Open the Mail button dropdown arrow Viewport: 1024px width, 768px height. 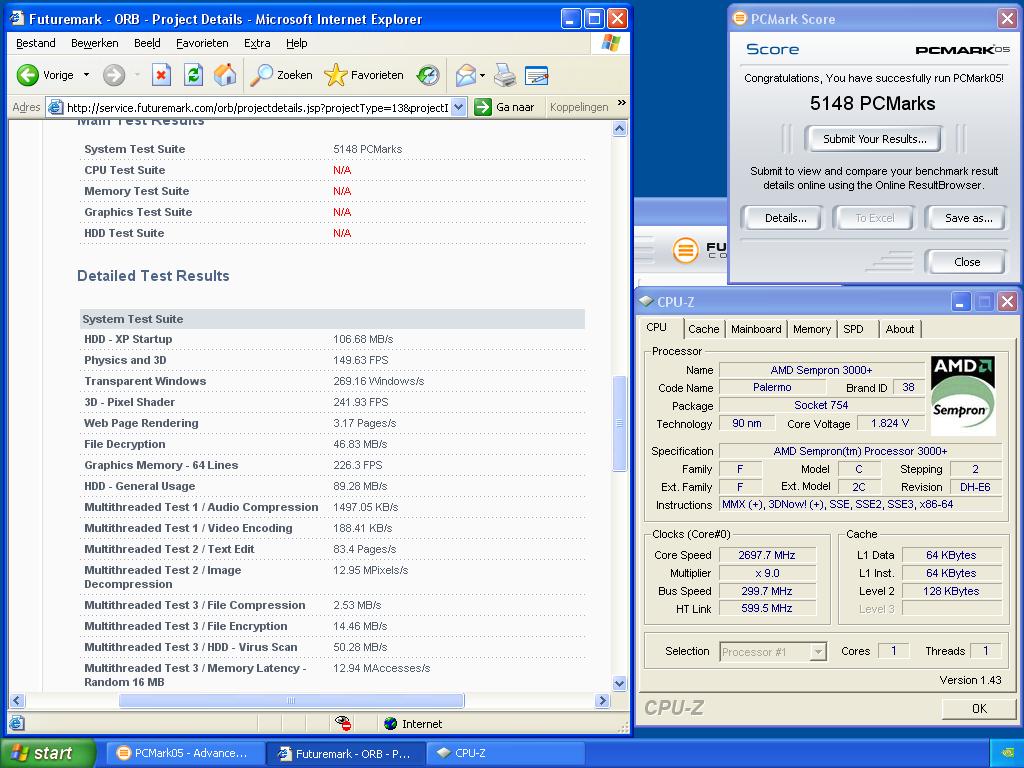coord(483,75)
